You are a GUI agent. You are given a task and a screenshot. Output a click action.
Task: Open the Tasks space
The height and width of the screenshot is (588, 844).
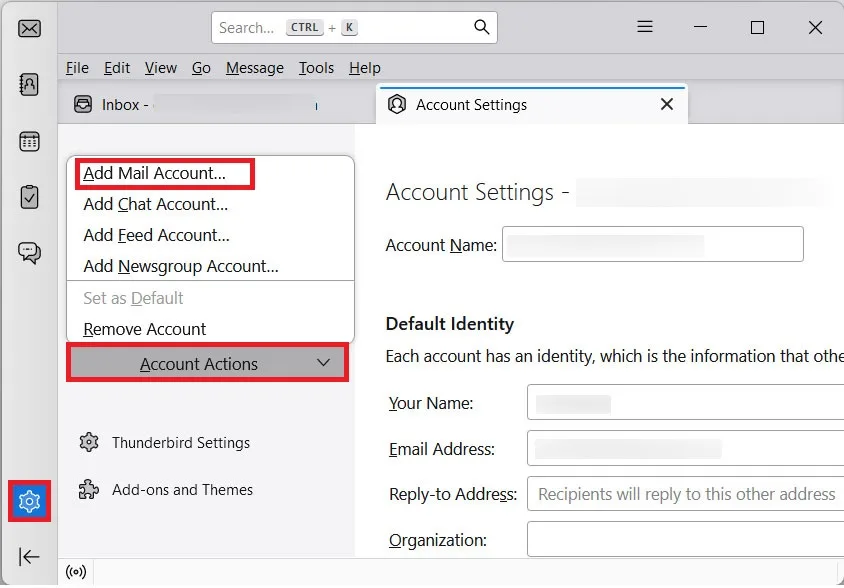click(28, 196)
